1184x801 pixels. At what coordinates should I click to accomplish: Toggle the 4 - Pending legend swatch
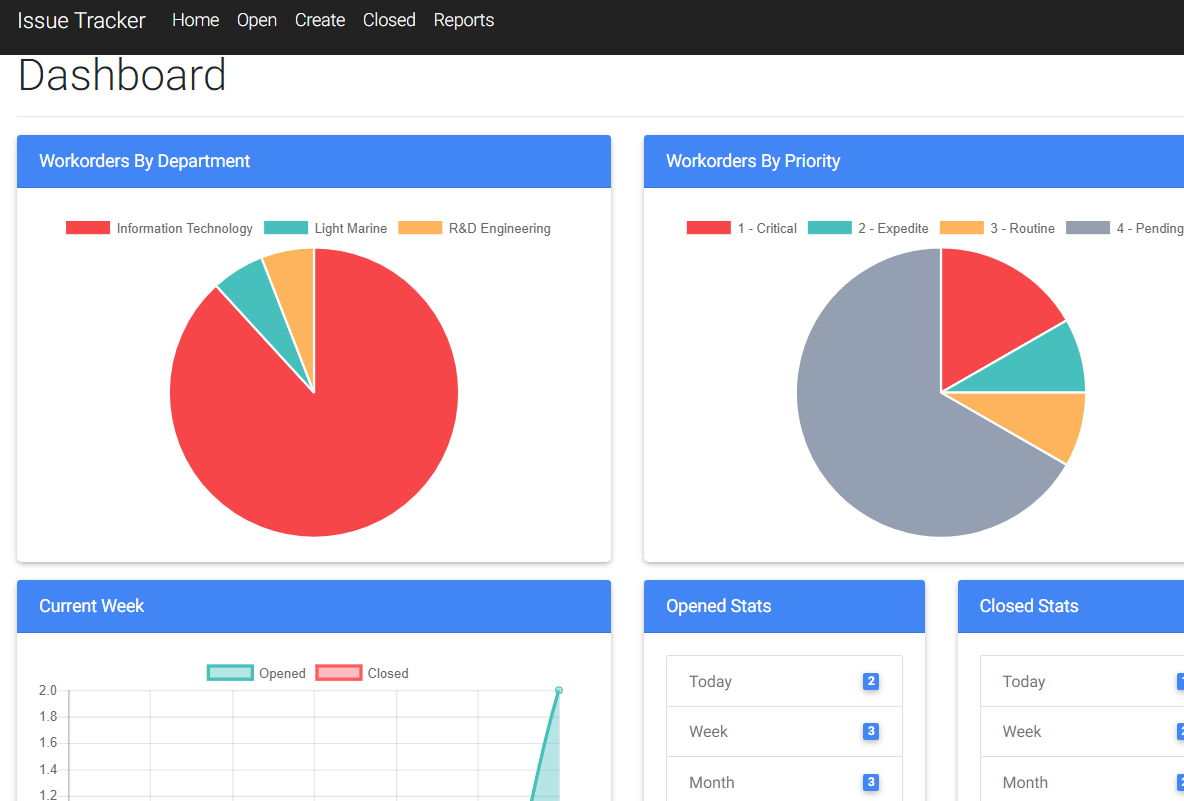click(x=1088, y=228)
